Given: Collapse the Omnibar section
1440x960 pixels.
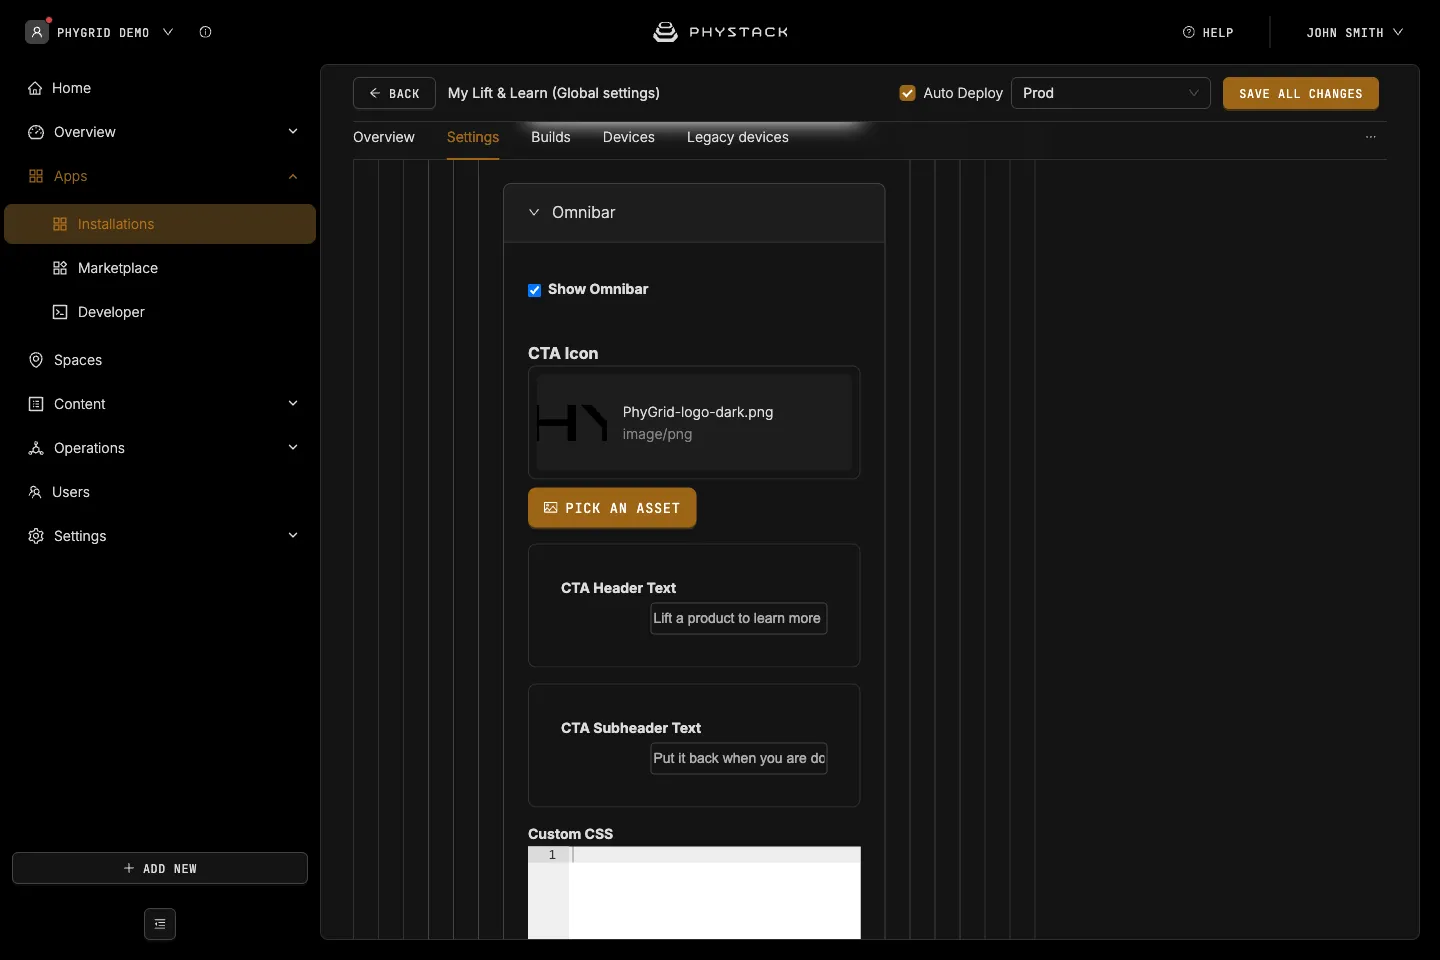Looking at the screenshot, I should [x=534, y=212].
